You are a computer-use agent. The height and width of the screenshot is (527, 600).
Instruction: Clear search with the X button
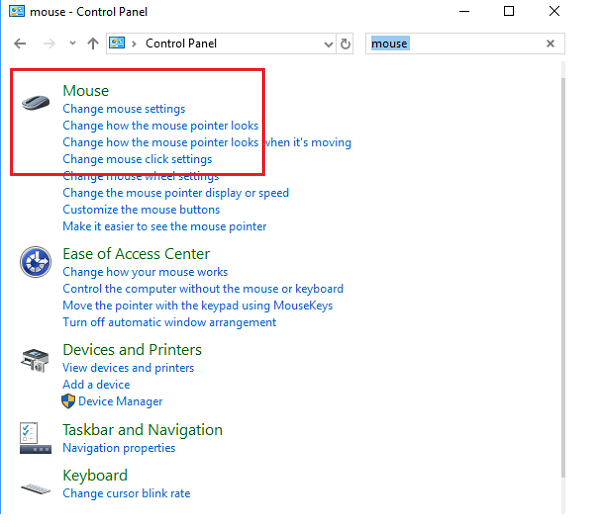click(x=550, y=44)
